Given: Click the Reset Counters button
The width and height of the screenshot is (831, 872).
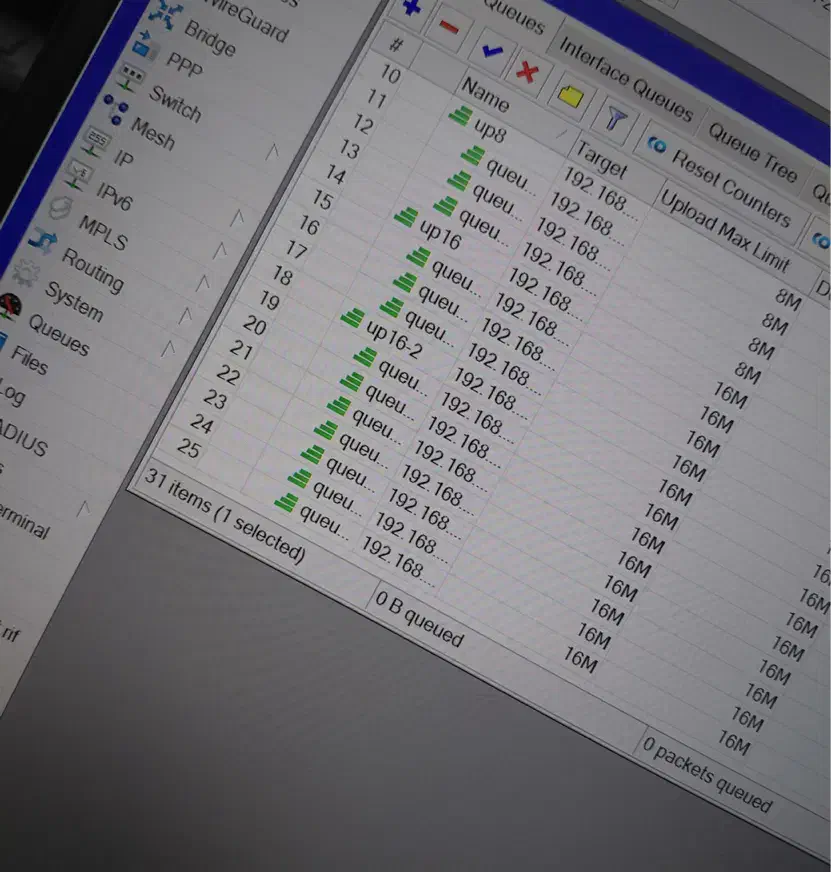Looking at the screenshot, I should coord(722,181).
